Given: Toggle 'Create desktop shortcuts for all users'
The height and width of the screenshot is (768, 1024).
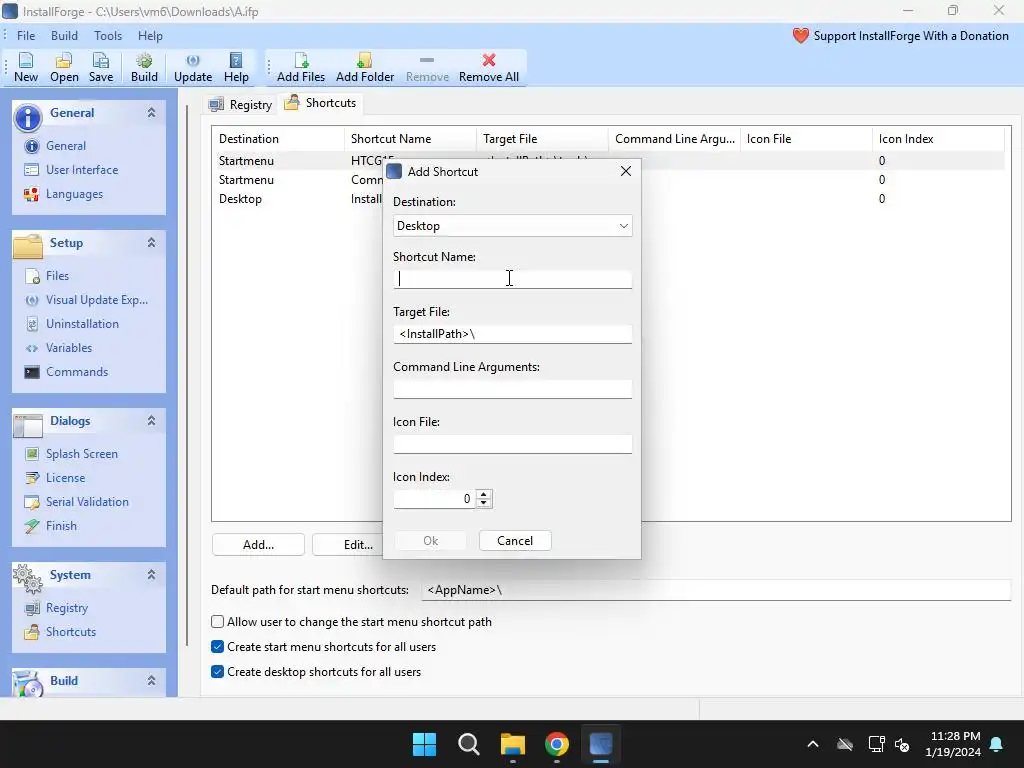Looking at the screenshot, I should tap(217, 671).
